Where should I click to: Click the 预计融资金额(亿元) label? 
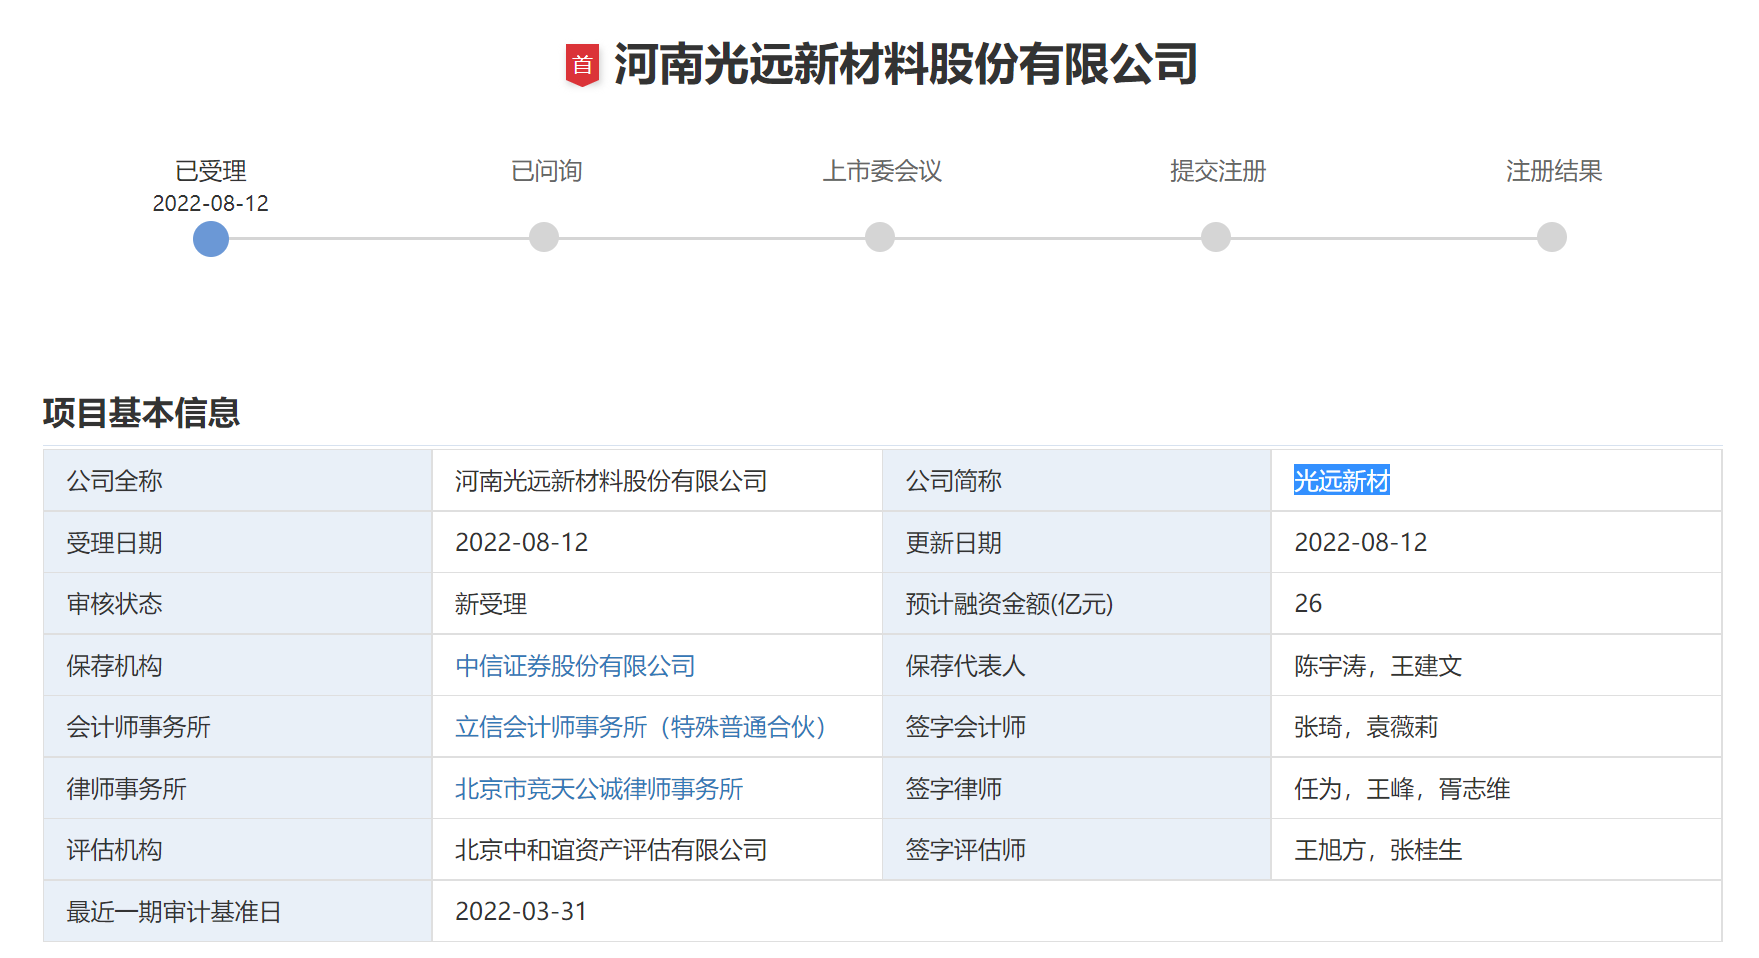1009,604
